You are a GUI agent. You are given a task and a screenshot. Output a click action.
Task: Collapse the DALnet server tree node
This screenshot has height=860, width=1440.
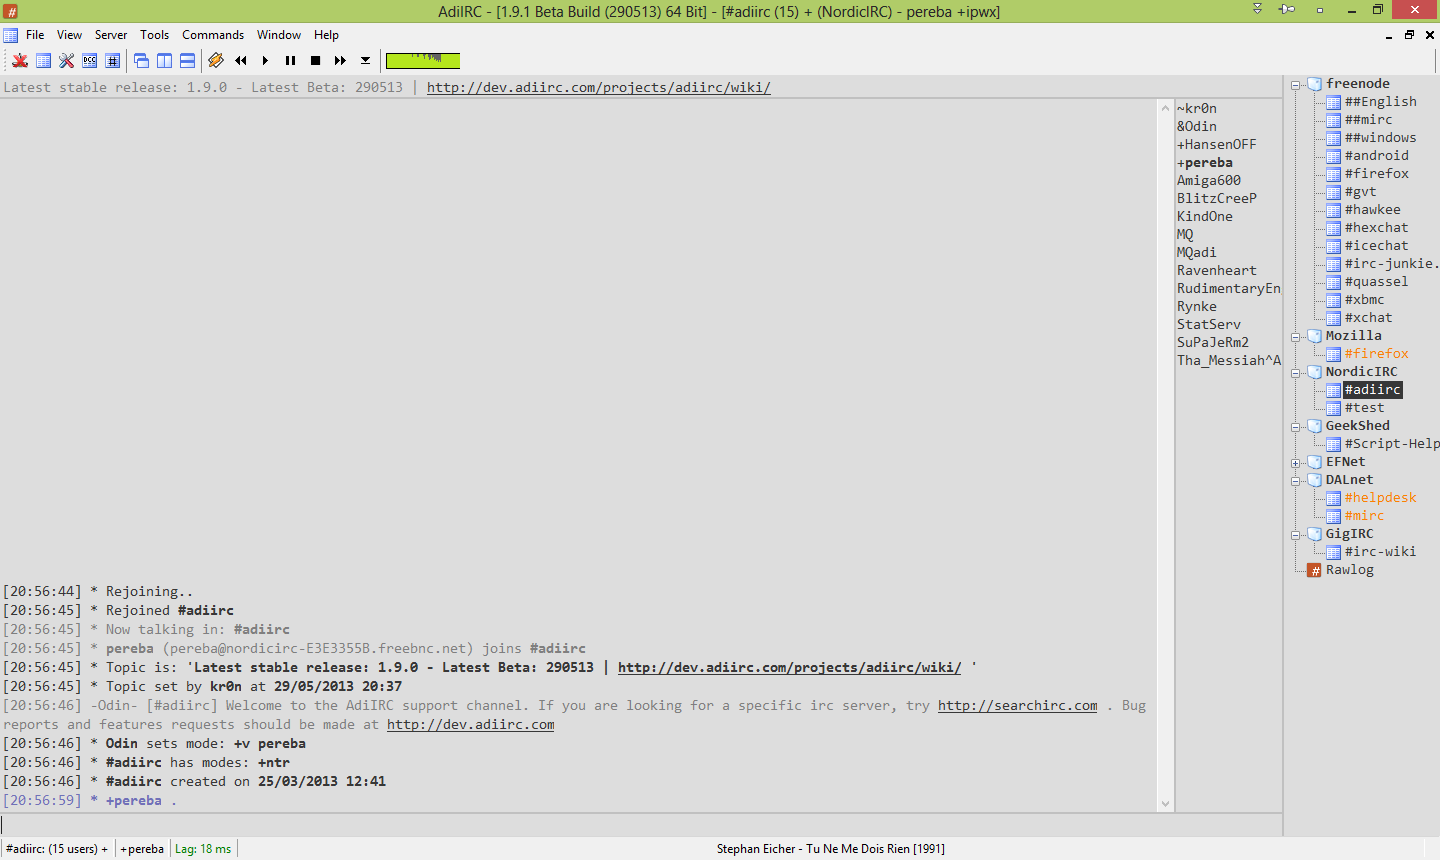tap(1296, 481)
